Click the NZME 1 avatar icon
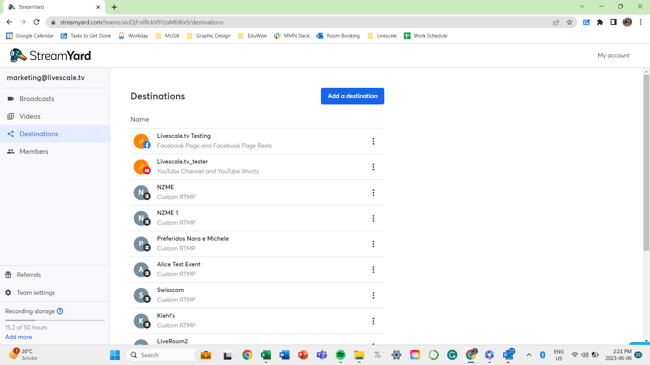This screenshot has width=650, height=365. [141, 218]
